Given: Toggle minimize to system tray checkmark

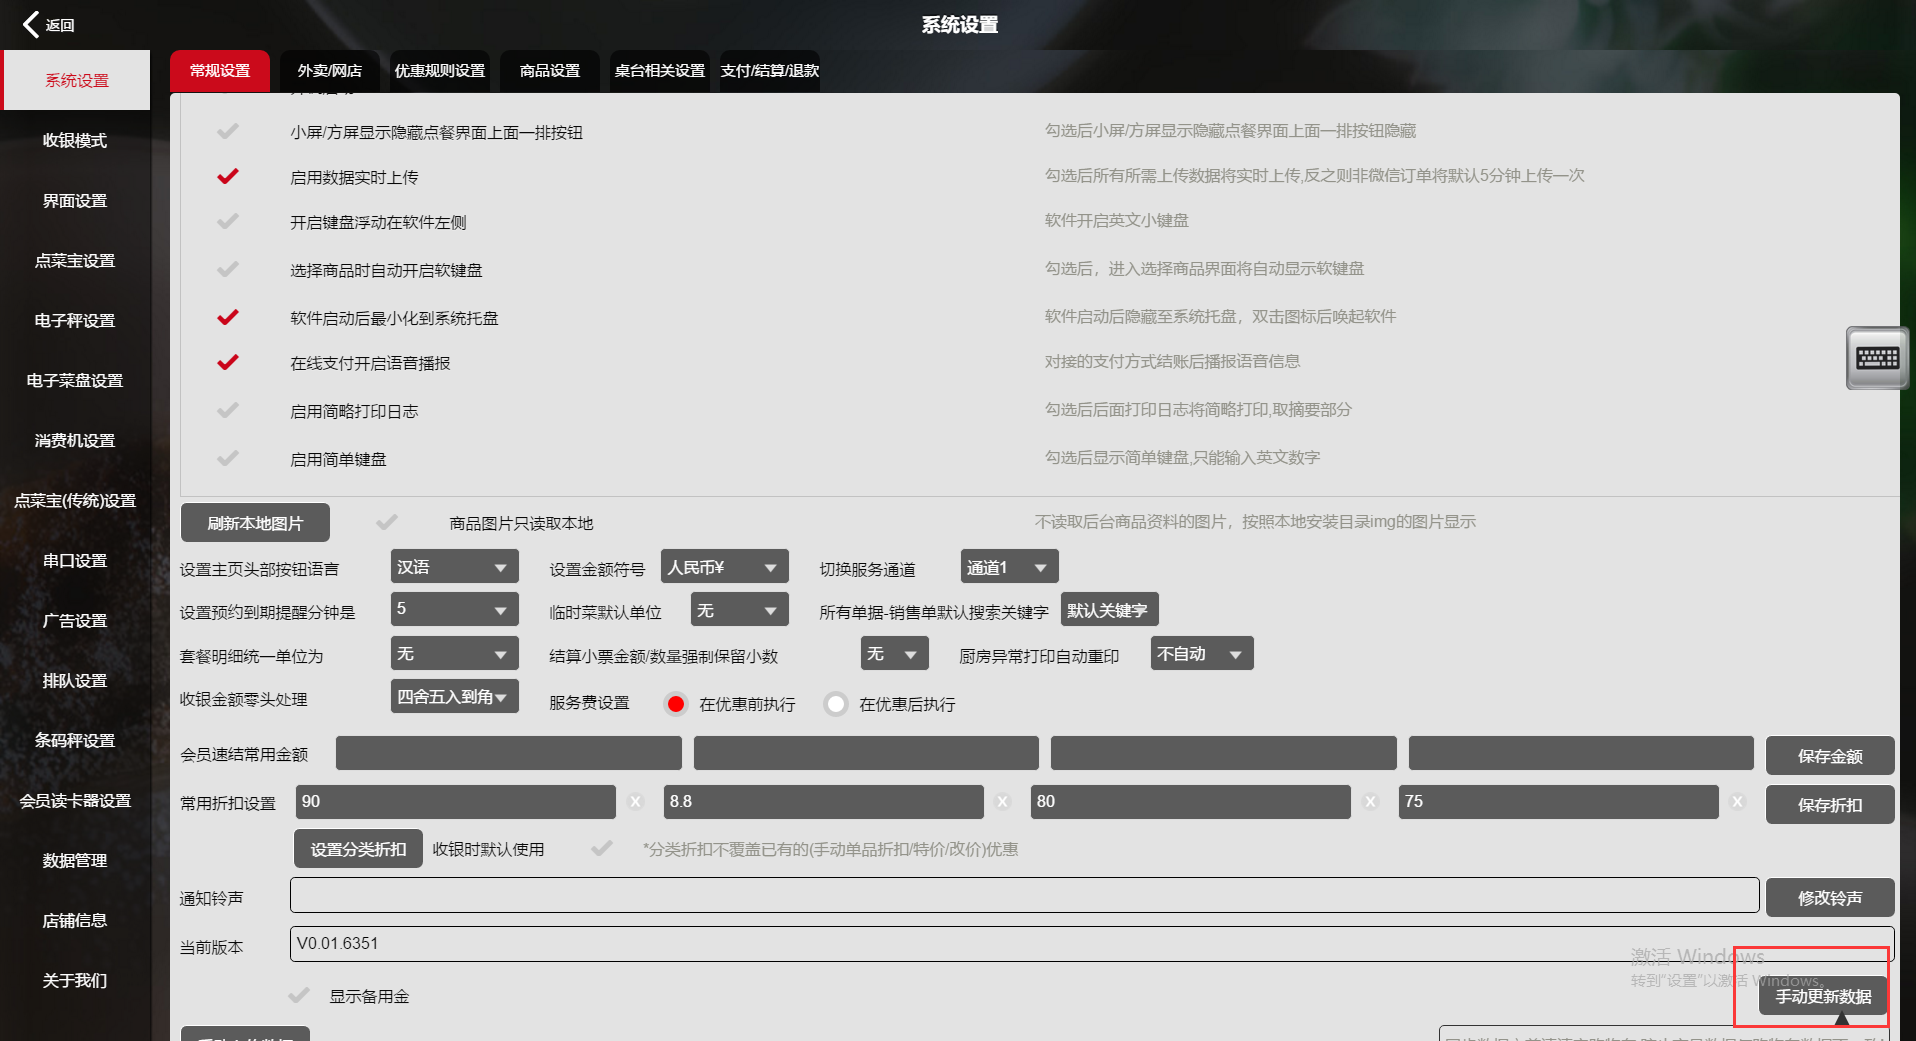Looking at the screenshot, I should pyautogui.click(x=228, y=318).
